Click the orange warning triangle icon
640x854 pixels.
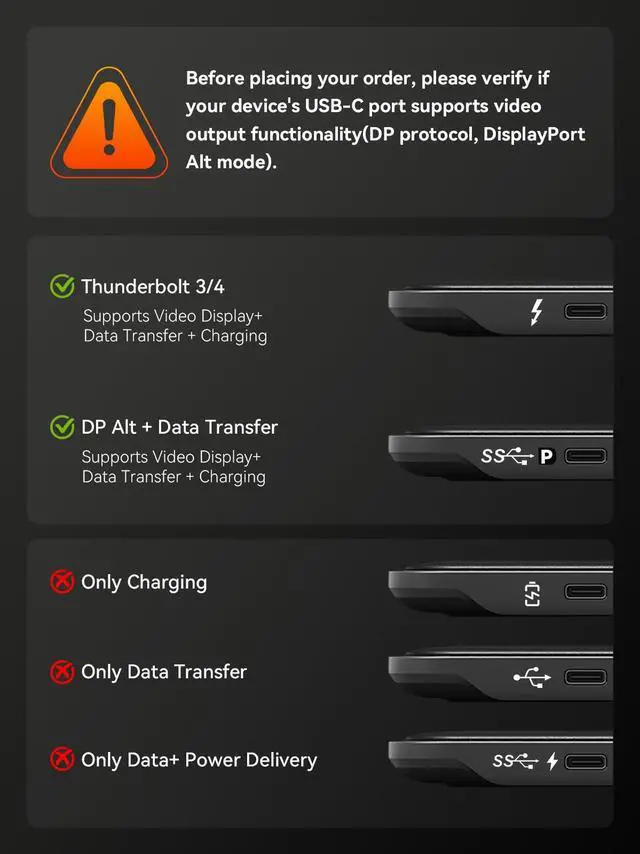click(x=109, y=123)
